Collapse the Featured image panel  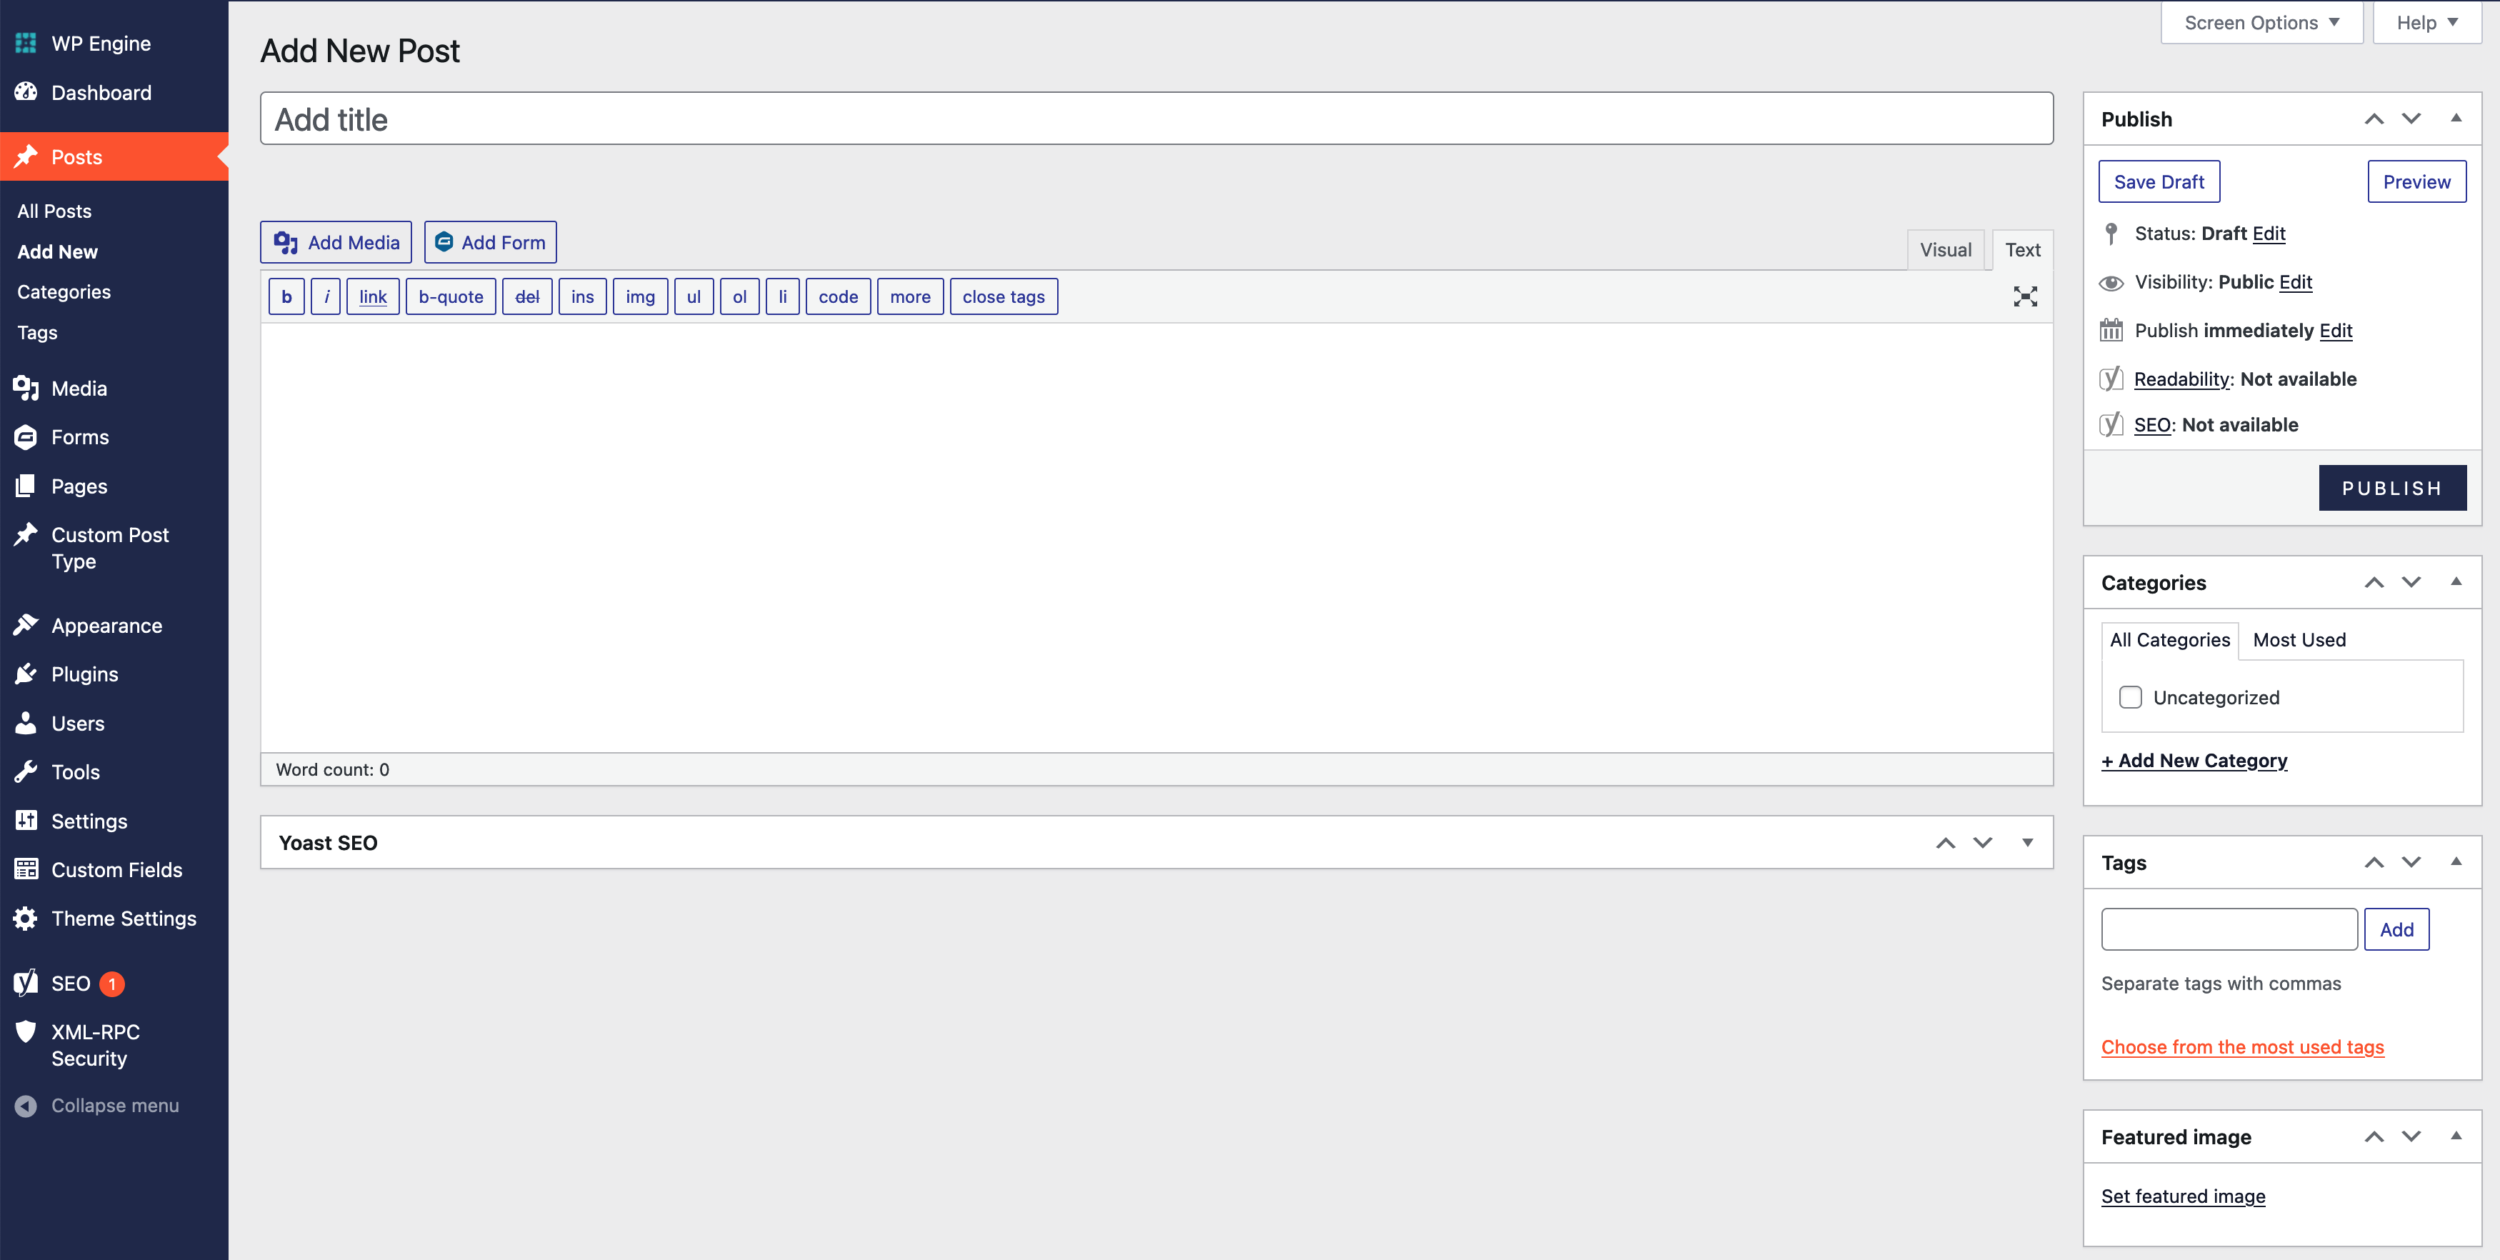pos(2453,1136)
